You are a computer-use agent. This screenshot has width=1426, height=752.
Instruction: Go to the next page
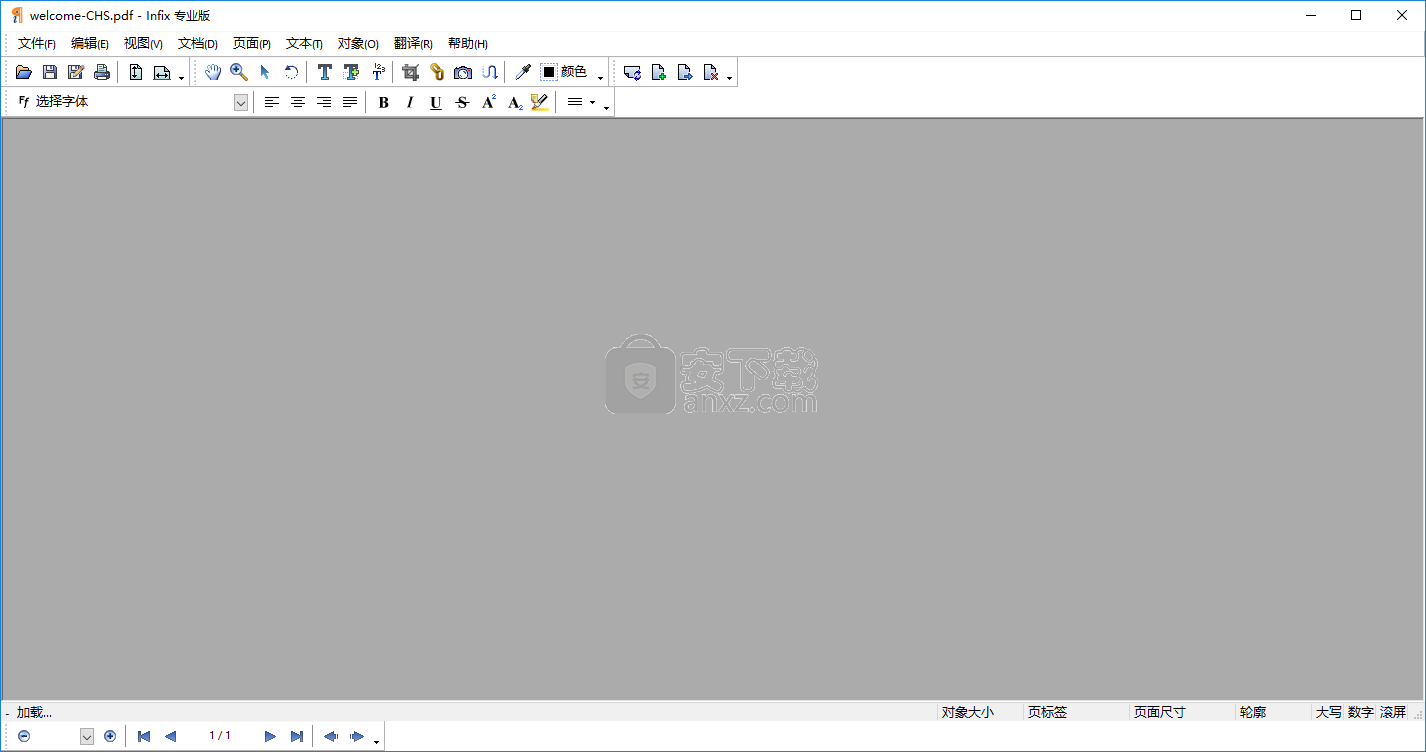coord(270,736)
